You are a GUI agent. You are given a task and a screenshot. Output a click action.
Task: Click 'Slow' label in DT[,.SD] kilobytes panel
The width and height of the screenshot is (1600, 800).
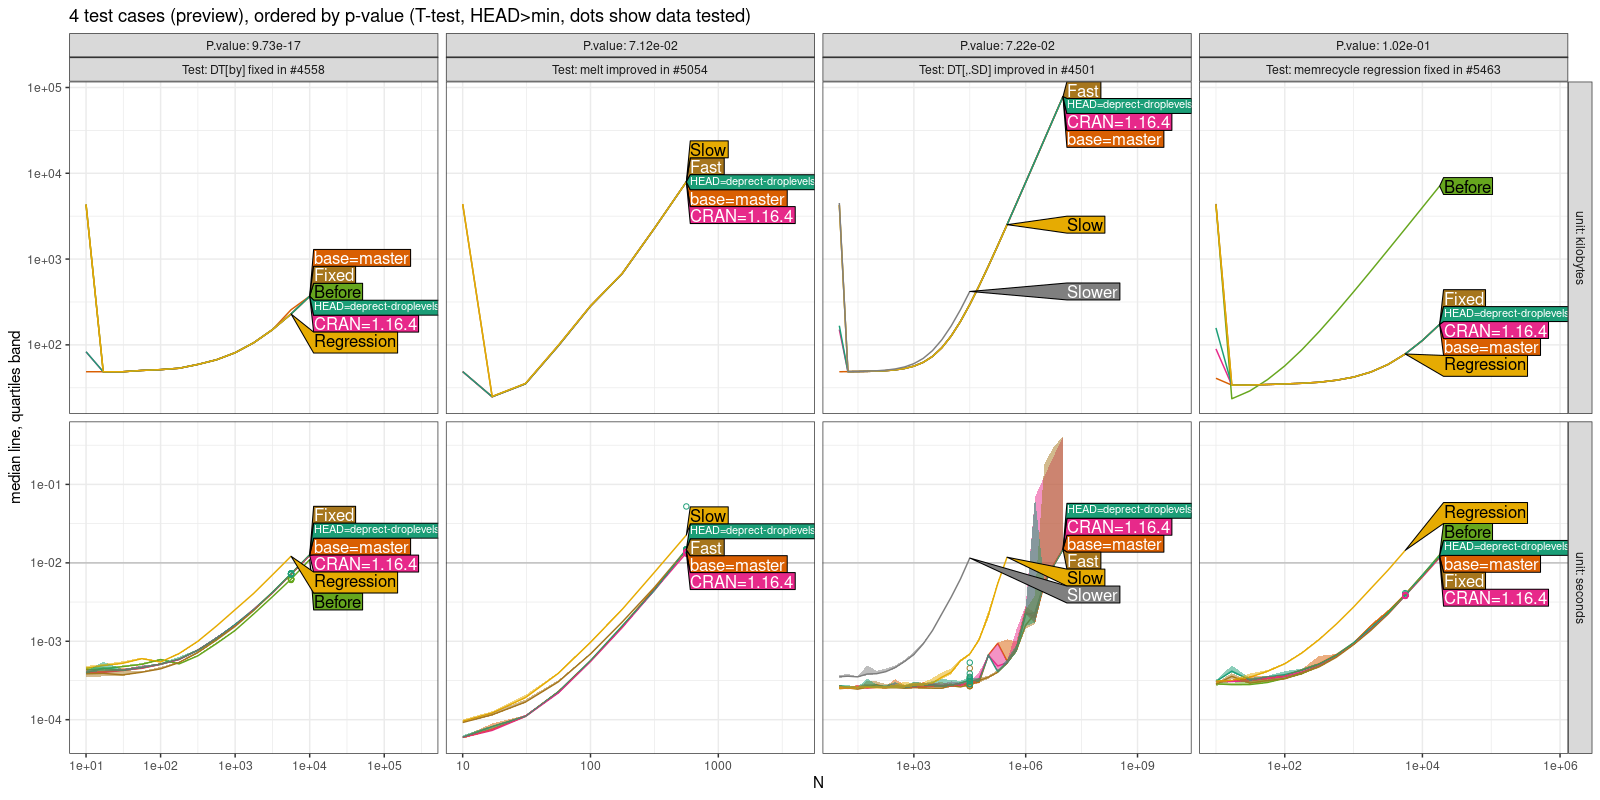click(1085, 225)
